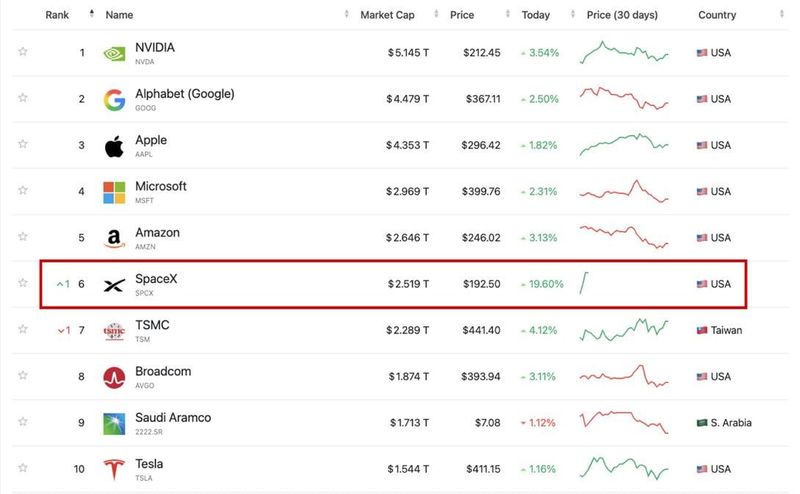Click the Price column header

pyautogui.click(x=462, y=15)
